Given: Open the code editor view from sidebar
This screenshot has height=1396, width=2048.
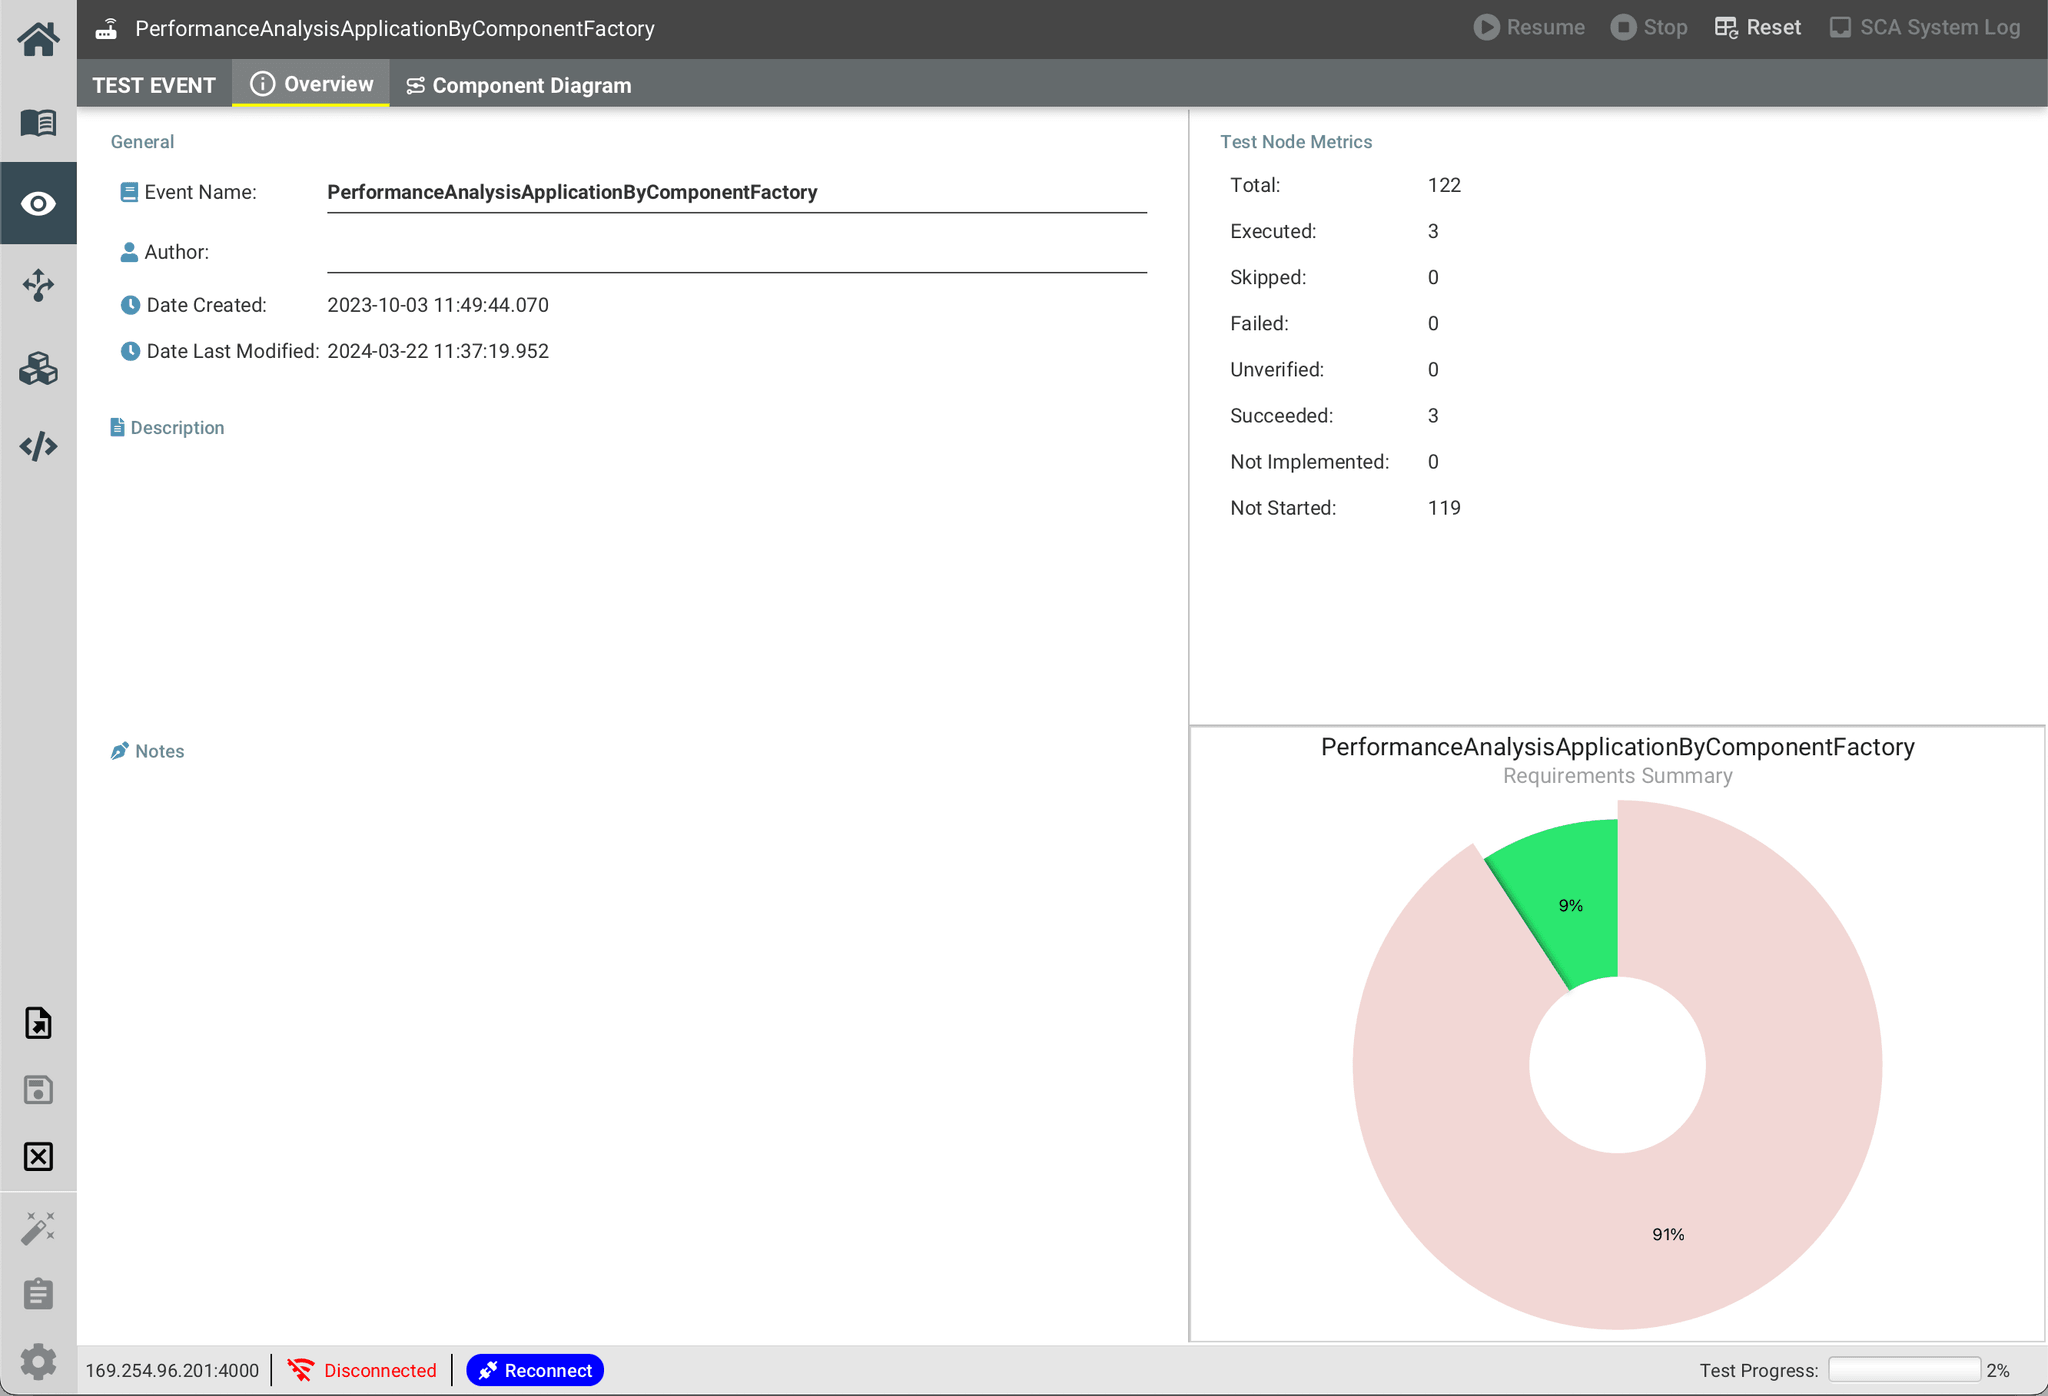Looking at the screenshot, I should (x=38, y=446).
